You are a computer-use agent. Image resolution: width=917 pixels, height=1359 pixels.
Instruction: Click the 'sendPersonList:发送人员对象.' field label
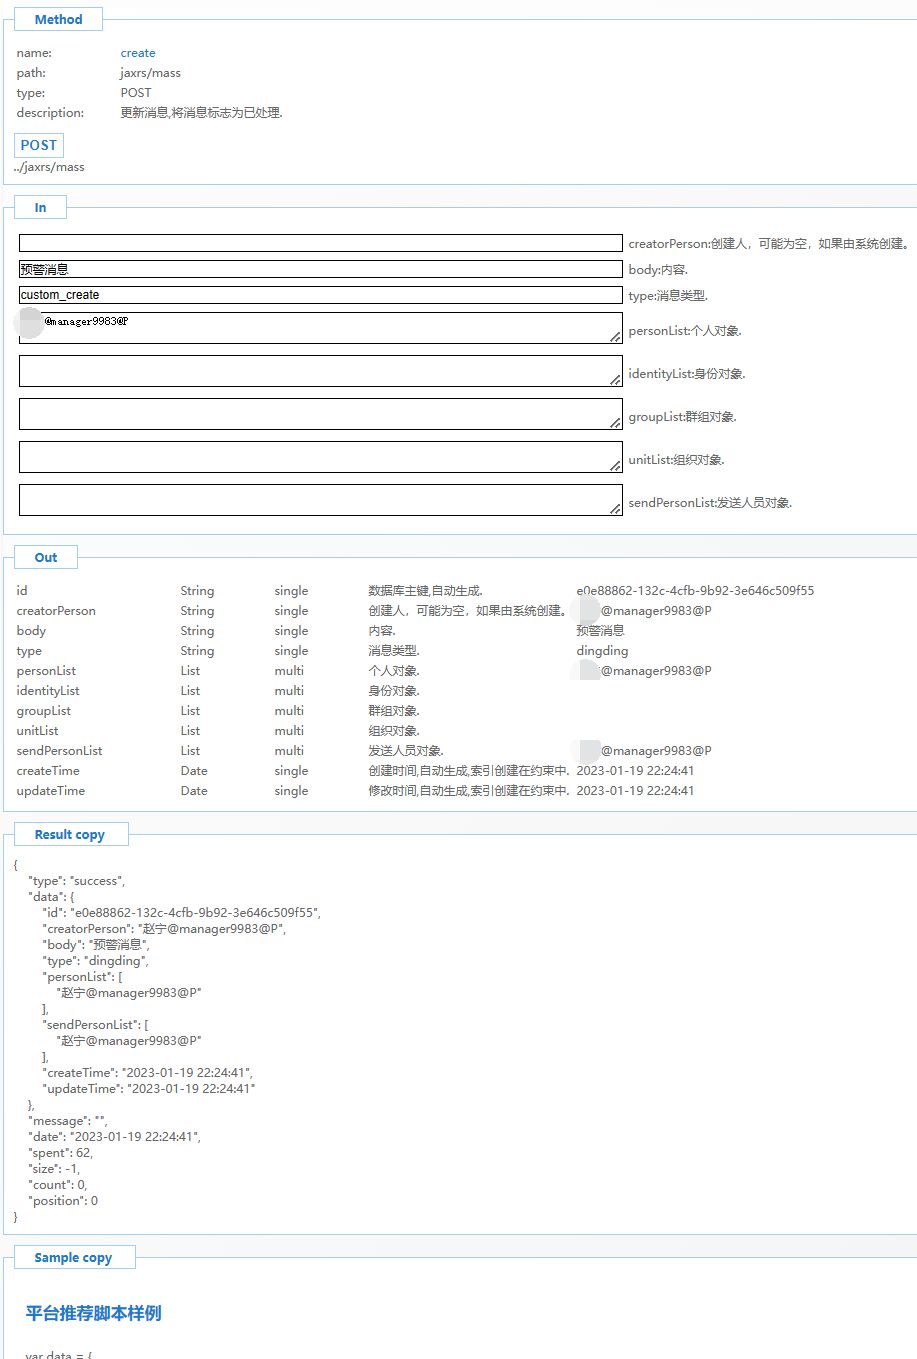(x=710, y=503)
